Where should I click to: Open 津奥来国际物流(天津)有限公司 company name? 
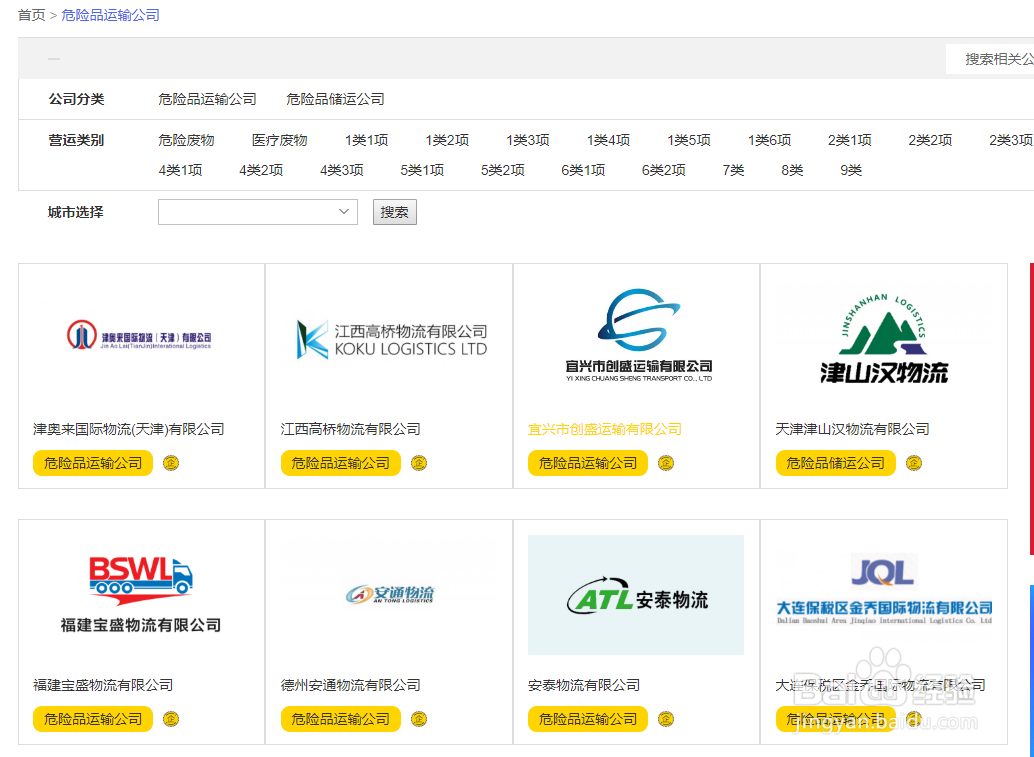[x=129, y=429]
